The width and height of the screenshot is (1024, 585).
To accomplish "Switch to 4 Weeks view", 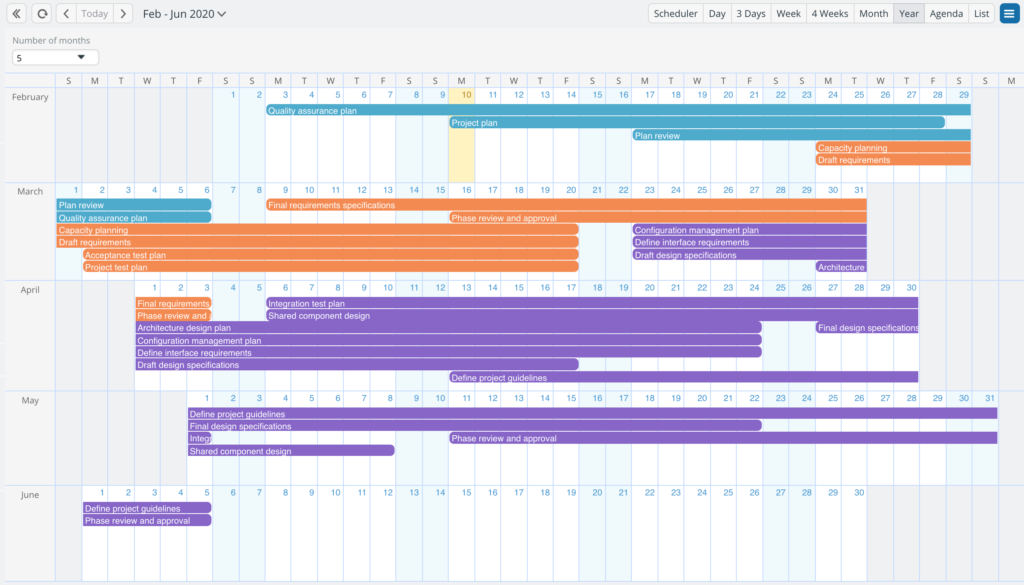I will [829, 14].
